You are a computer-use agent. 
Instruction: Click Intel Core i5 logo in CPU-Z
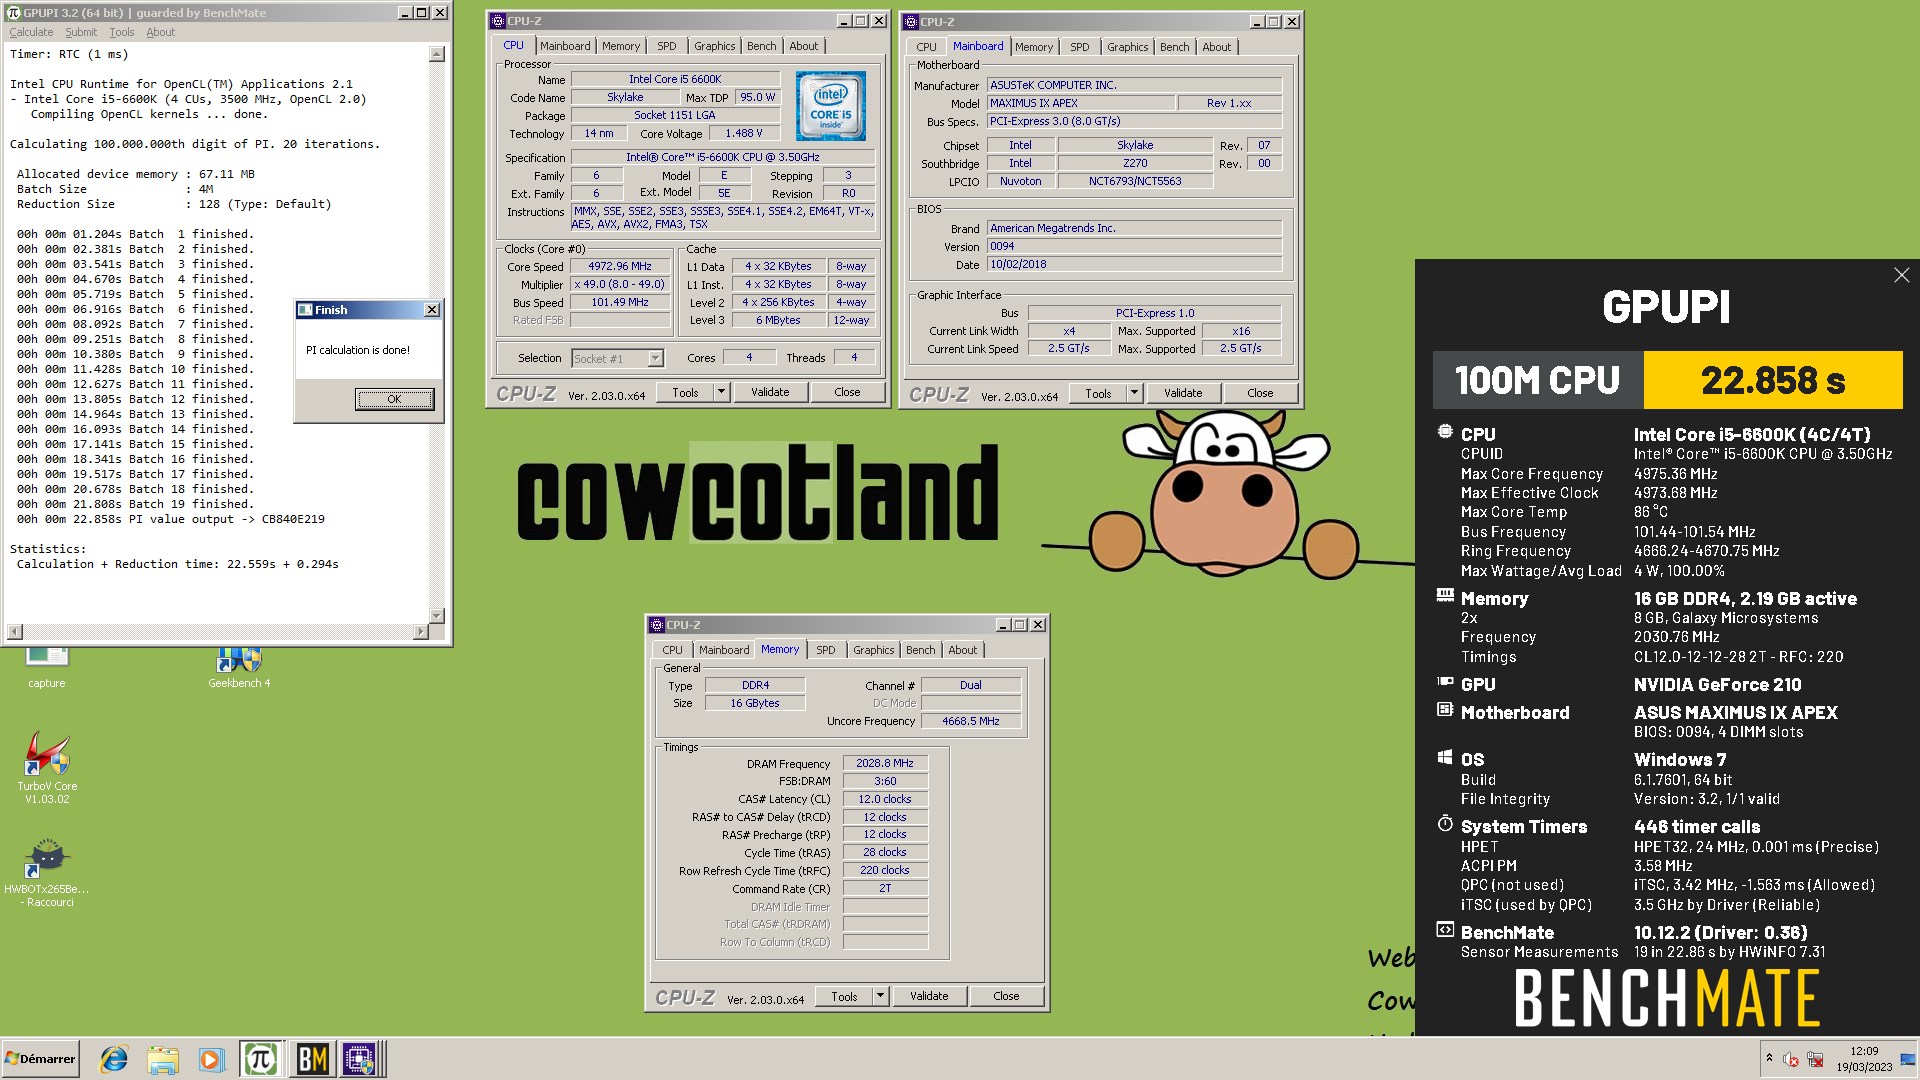click(x=830, y=105)
